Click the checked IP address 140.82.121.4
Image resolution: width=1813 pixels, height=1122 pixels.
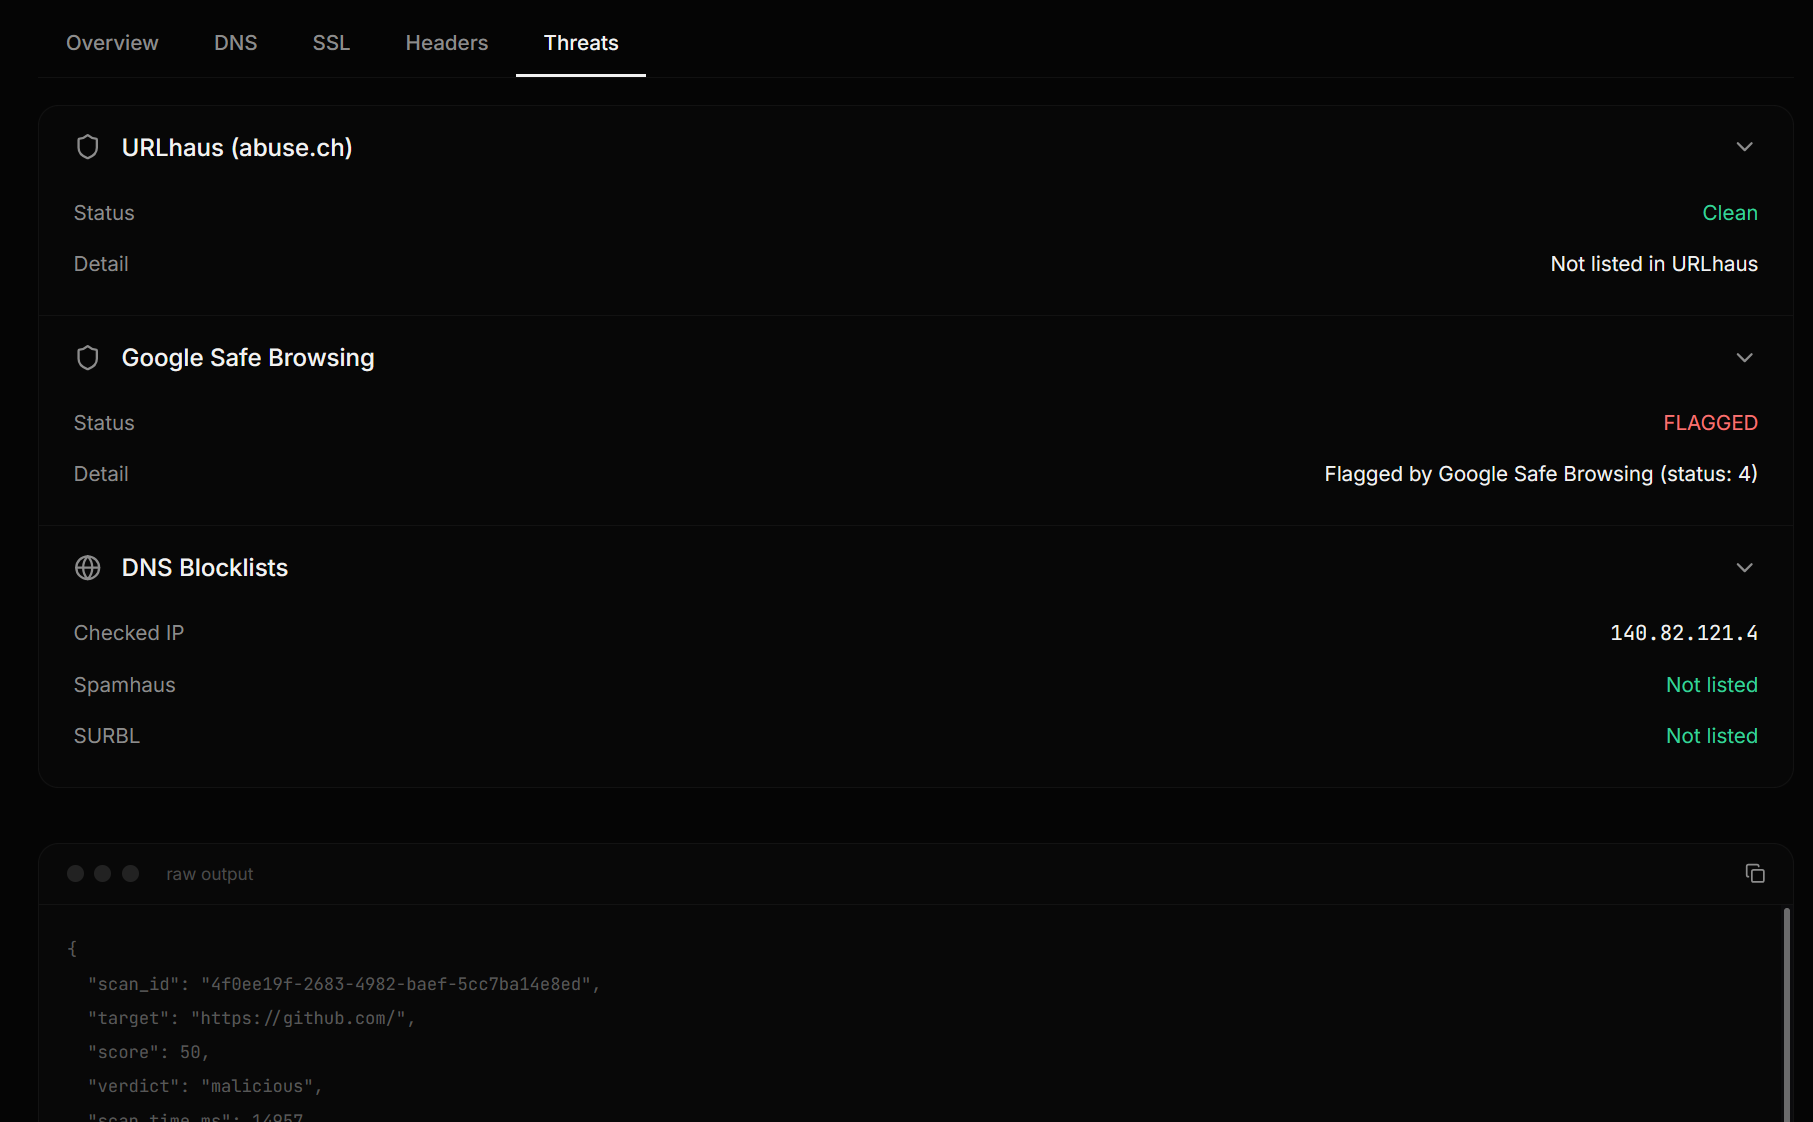tap(1683, 633)
